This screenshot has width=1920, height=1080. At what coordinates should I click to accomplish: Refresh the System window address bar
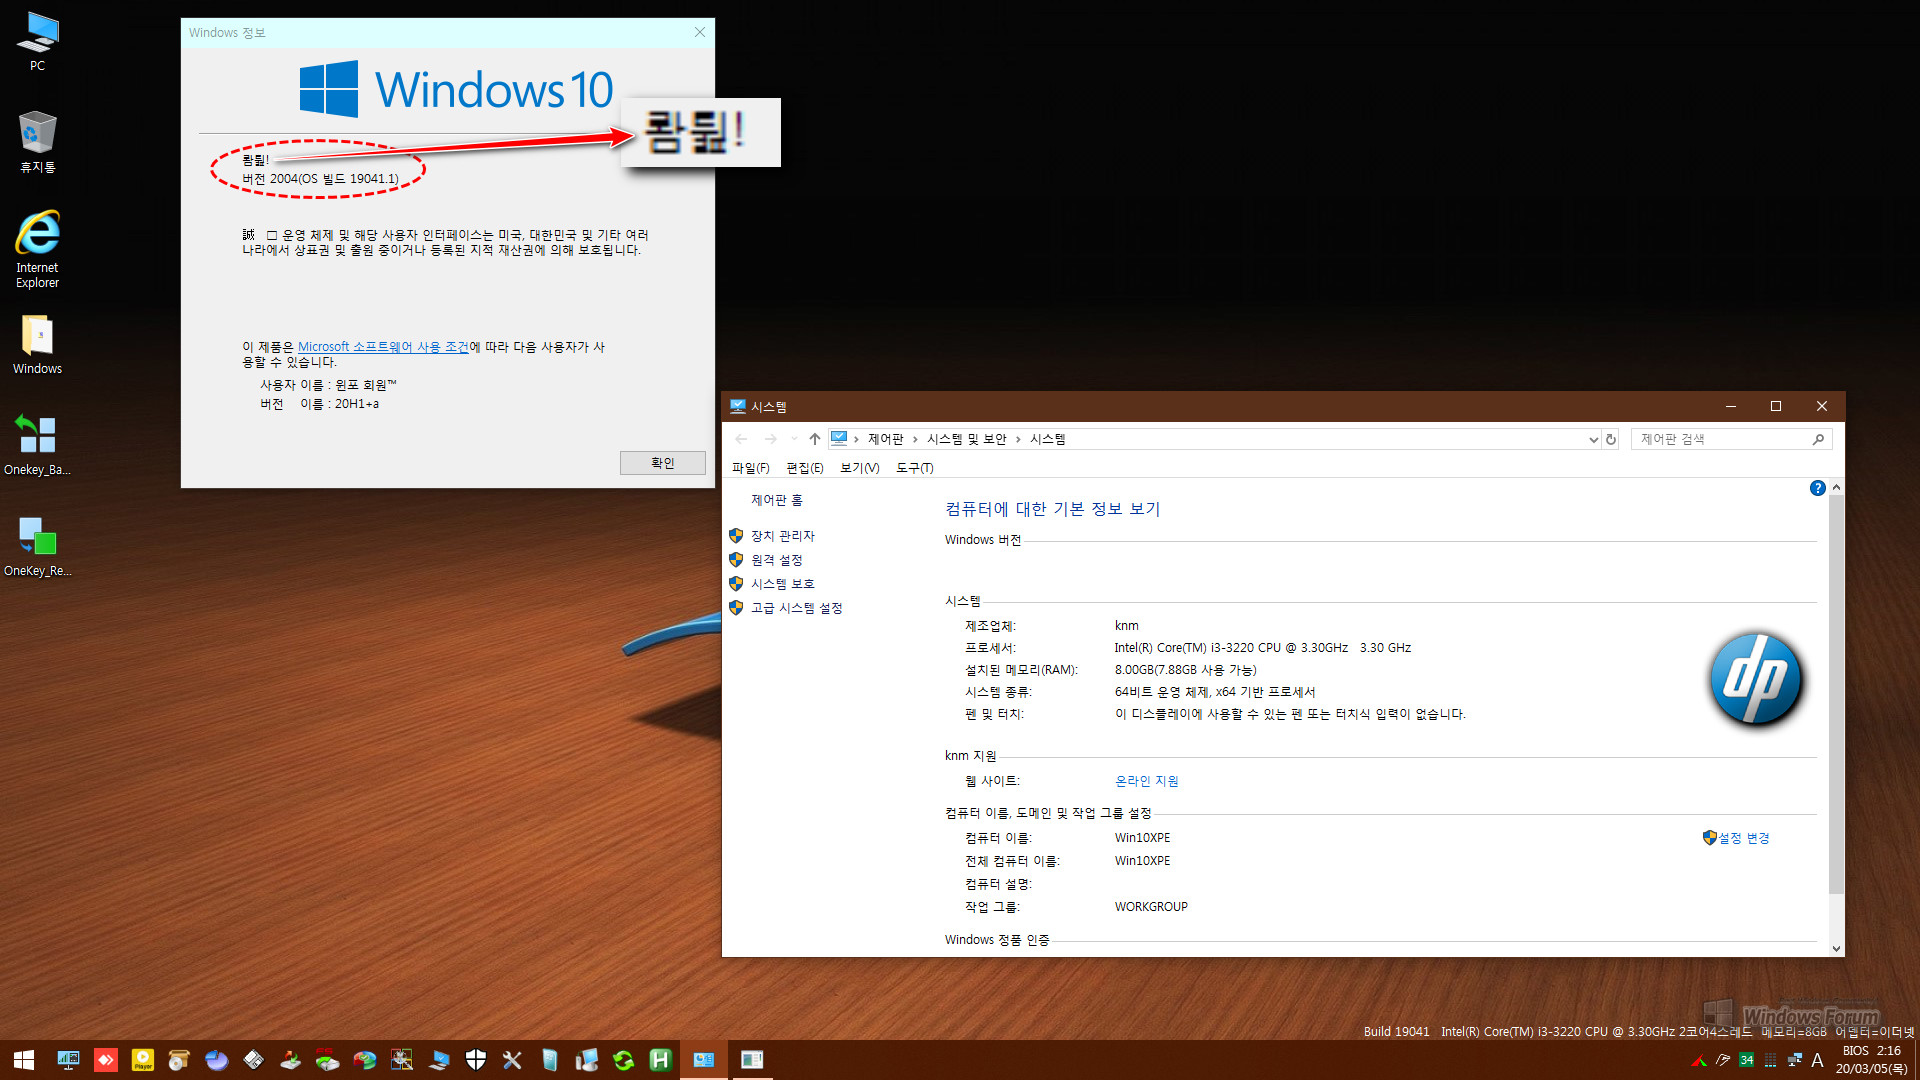pyautogui.click(x=1610, y=439)
